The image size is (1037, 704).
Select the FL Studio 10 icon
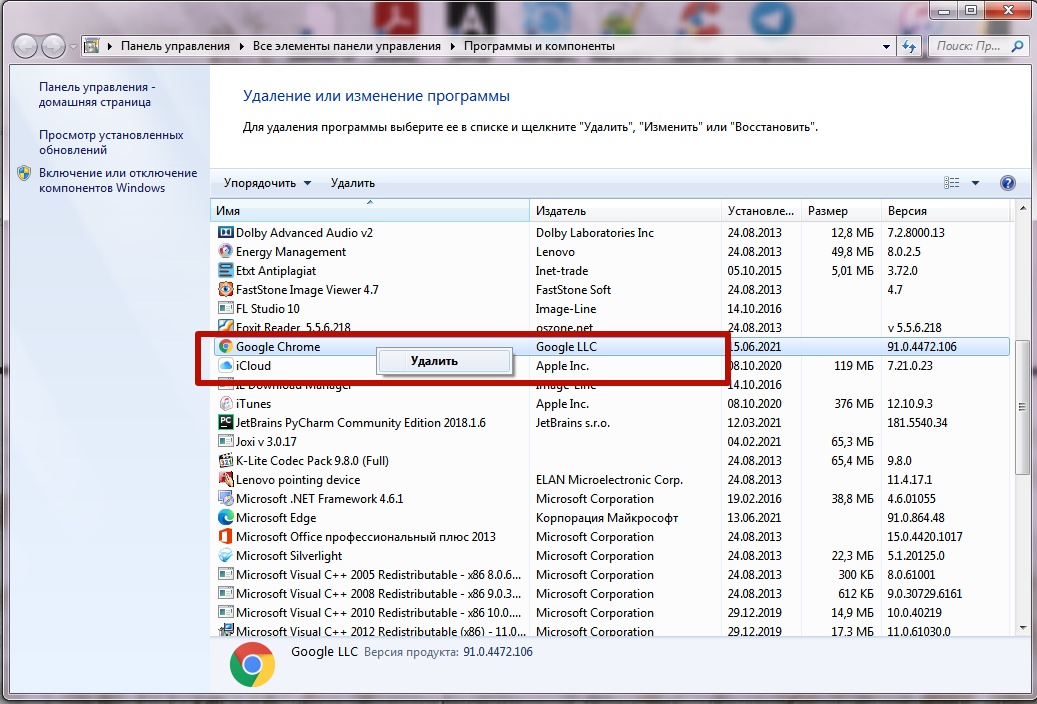pyautogui.click(x=226, y=309)
